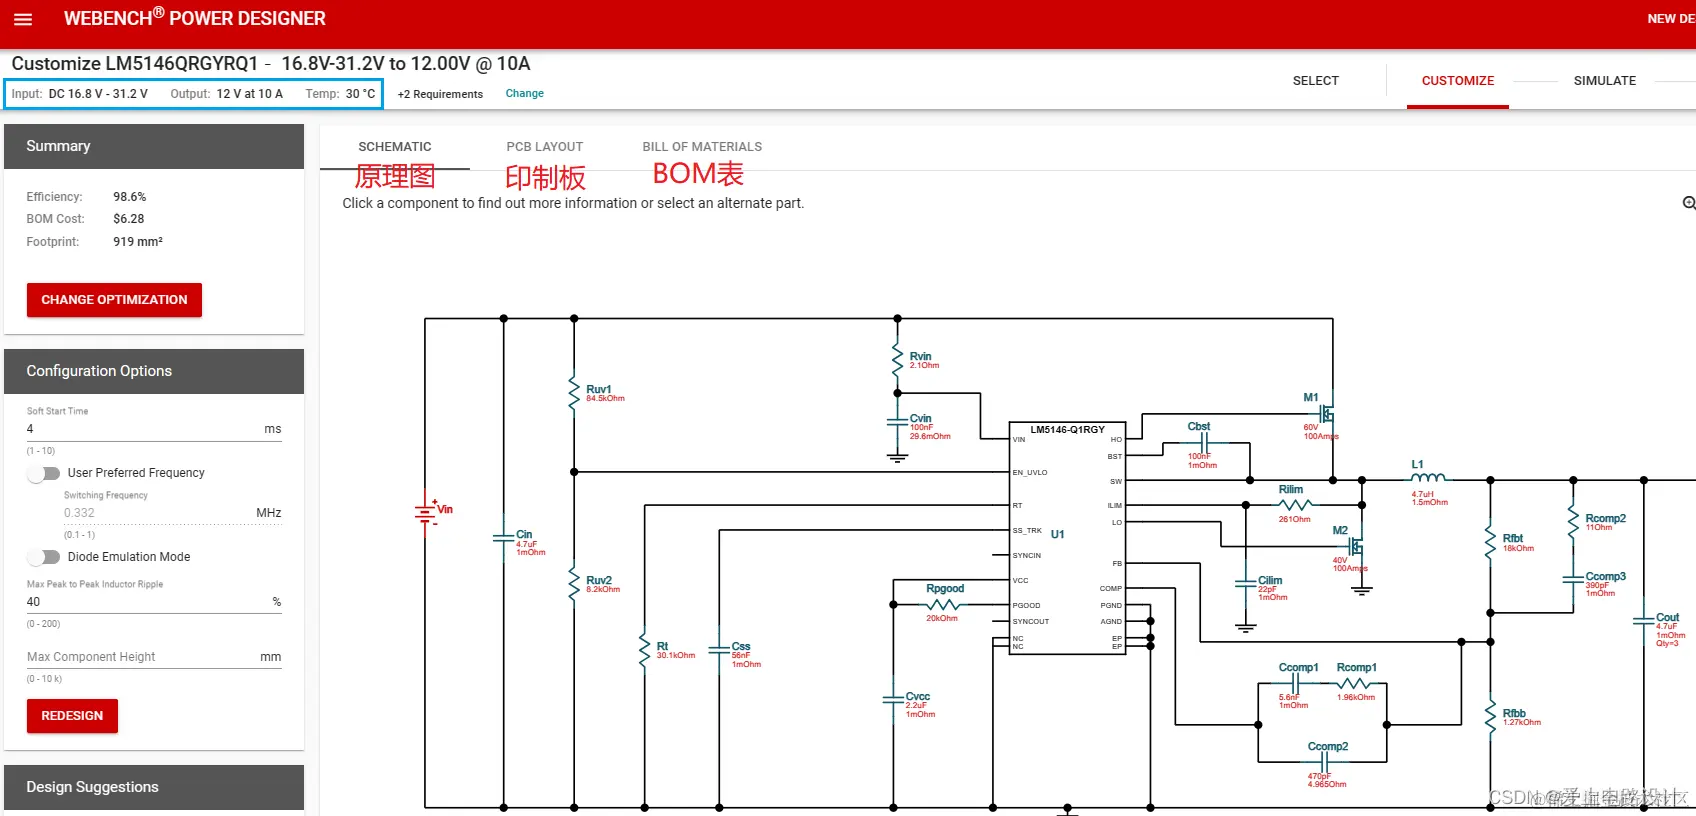The height and width of the screenshot is (816, 1696).
Task: Select capacitor Ccomp1 component
Action: click(x=1297, y=685)
